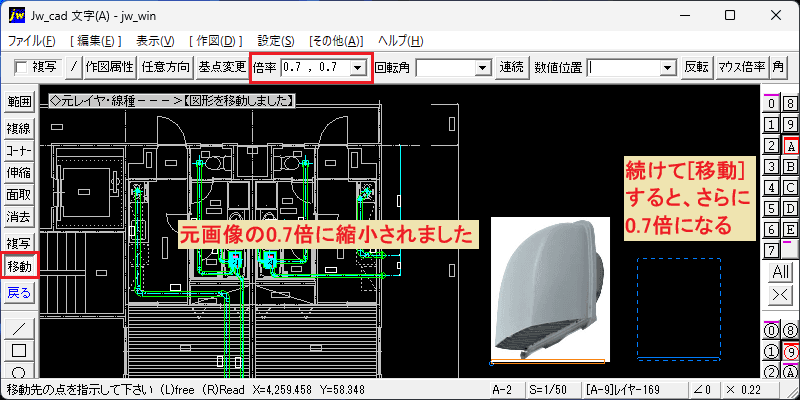Viewport: 800px width, 400px height.
Task: Expand the 倍率 dropdown
Action: (x=358, y=67)
